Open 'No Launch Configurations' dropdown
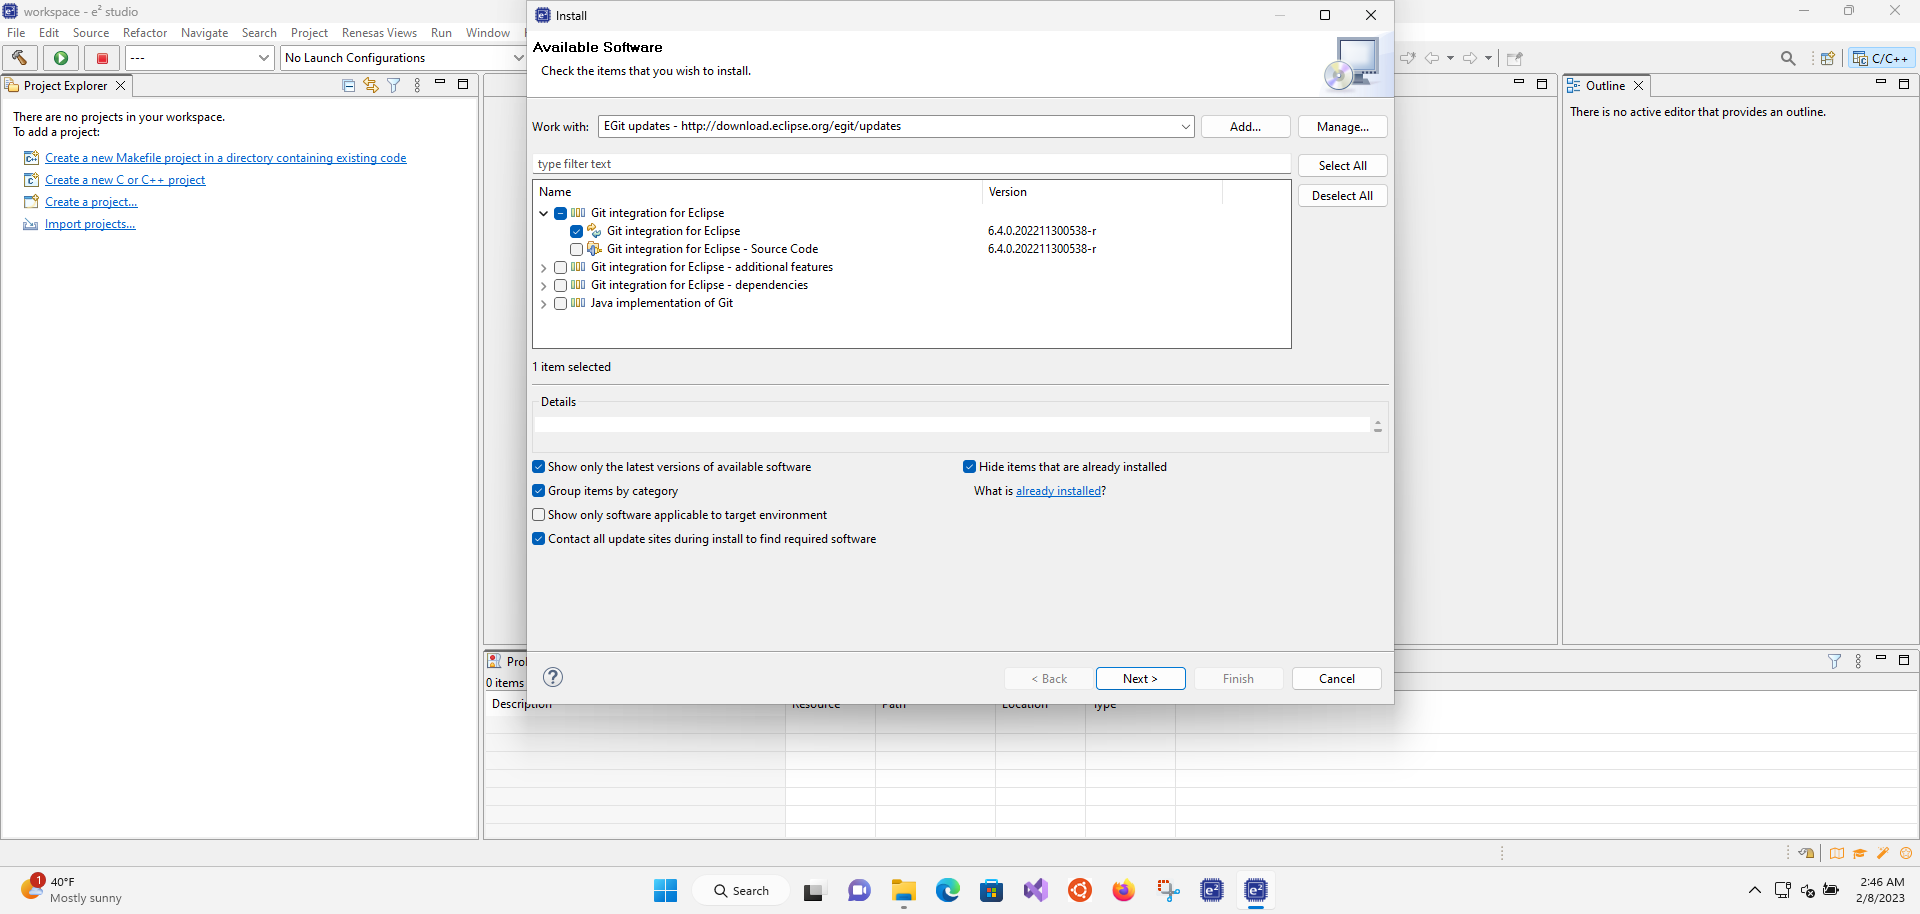 (x=518, y=58)
